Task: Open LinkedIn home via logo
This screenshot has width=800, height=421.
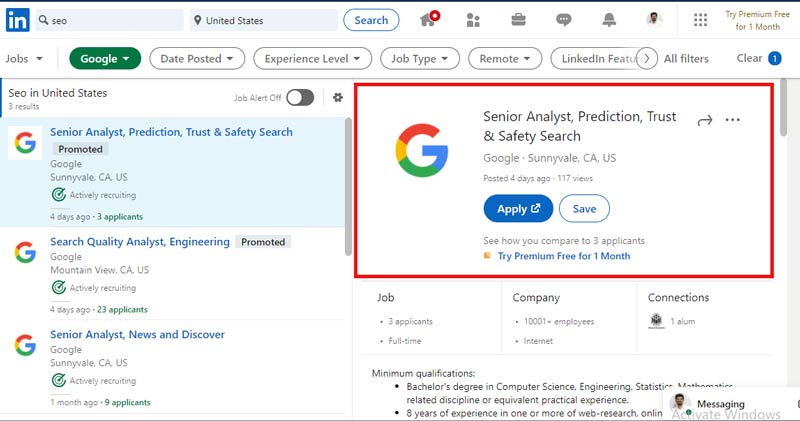Action: [x=17, y=20]
